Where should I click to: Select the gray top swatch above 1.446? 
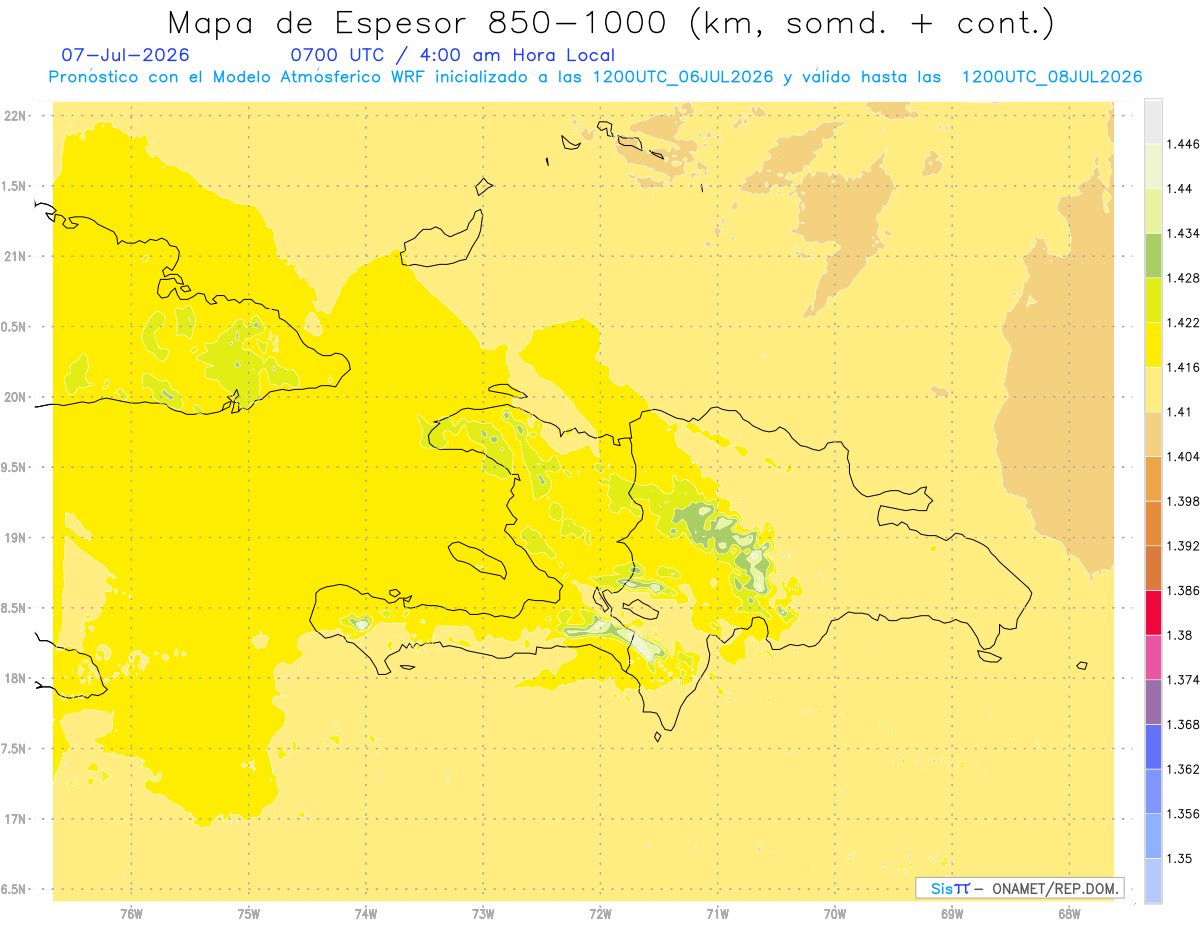[x=1153, y=121]
